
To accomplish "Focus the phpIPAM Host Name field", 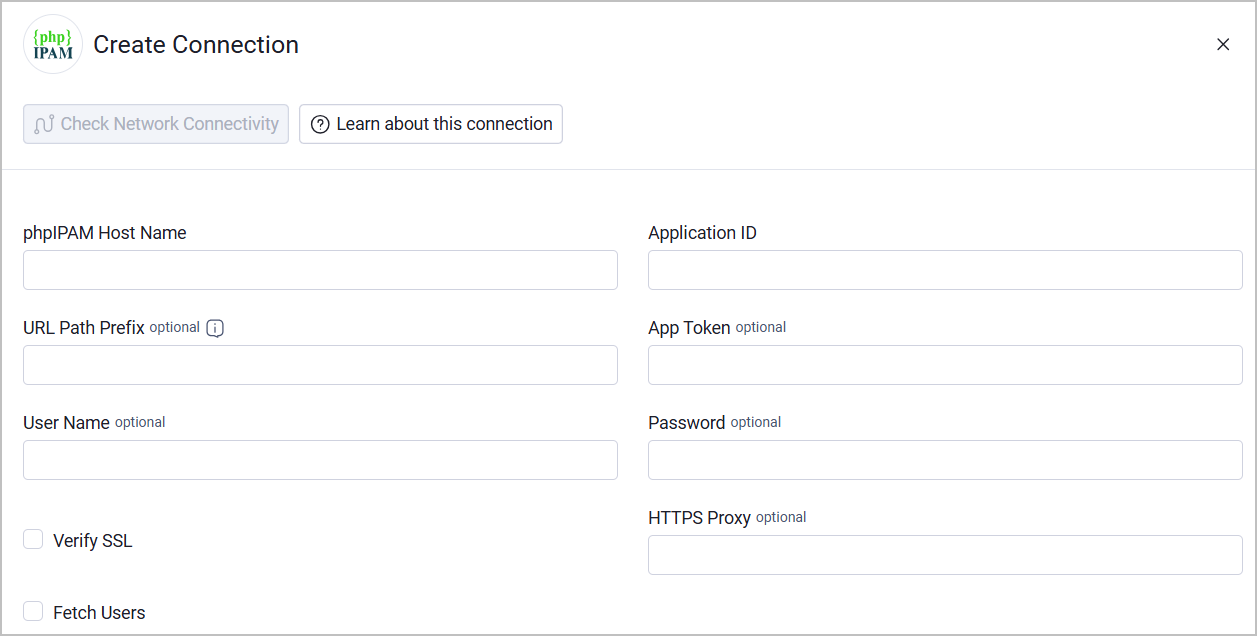I will tap(320, 270).
